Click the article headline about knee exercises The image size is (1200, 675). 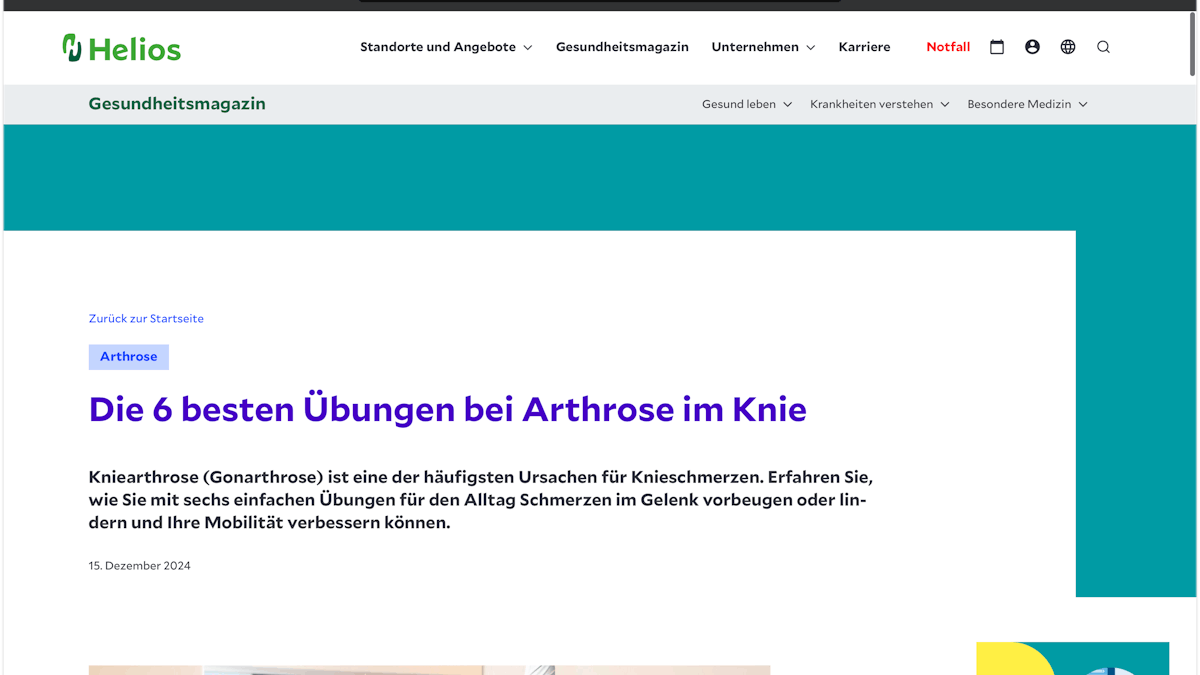447,408
